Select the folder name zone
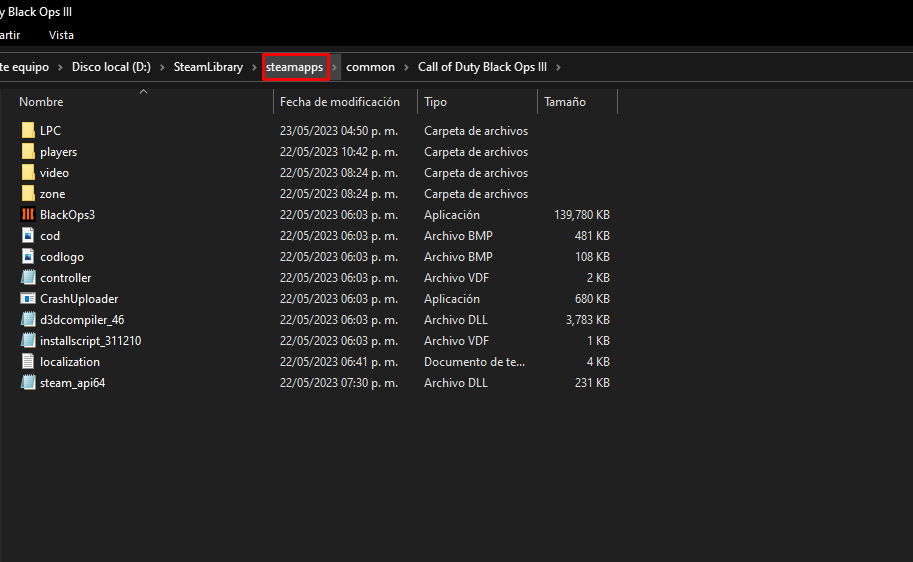The width and height of the screenshot is (913, 562). click(52, 194)
